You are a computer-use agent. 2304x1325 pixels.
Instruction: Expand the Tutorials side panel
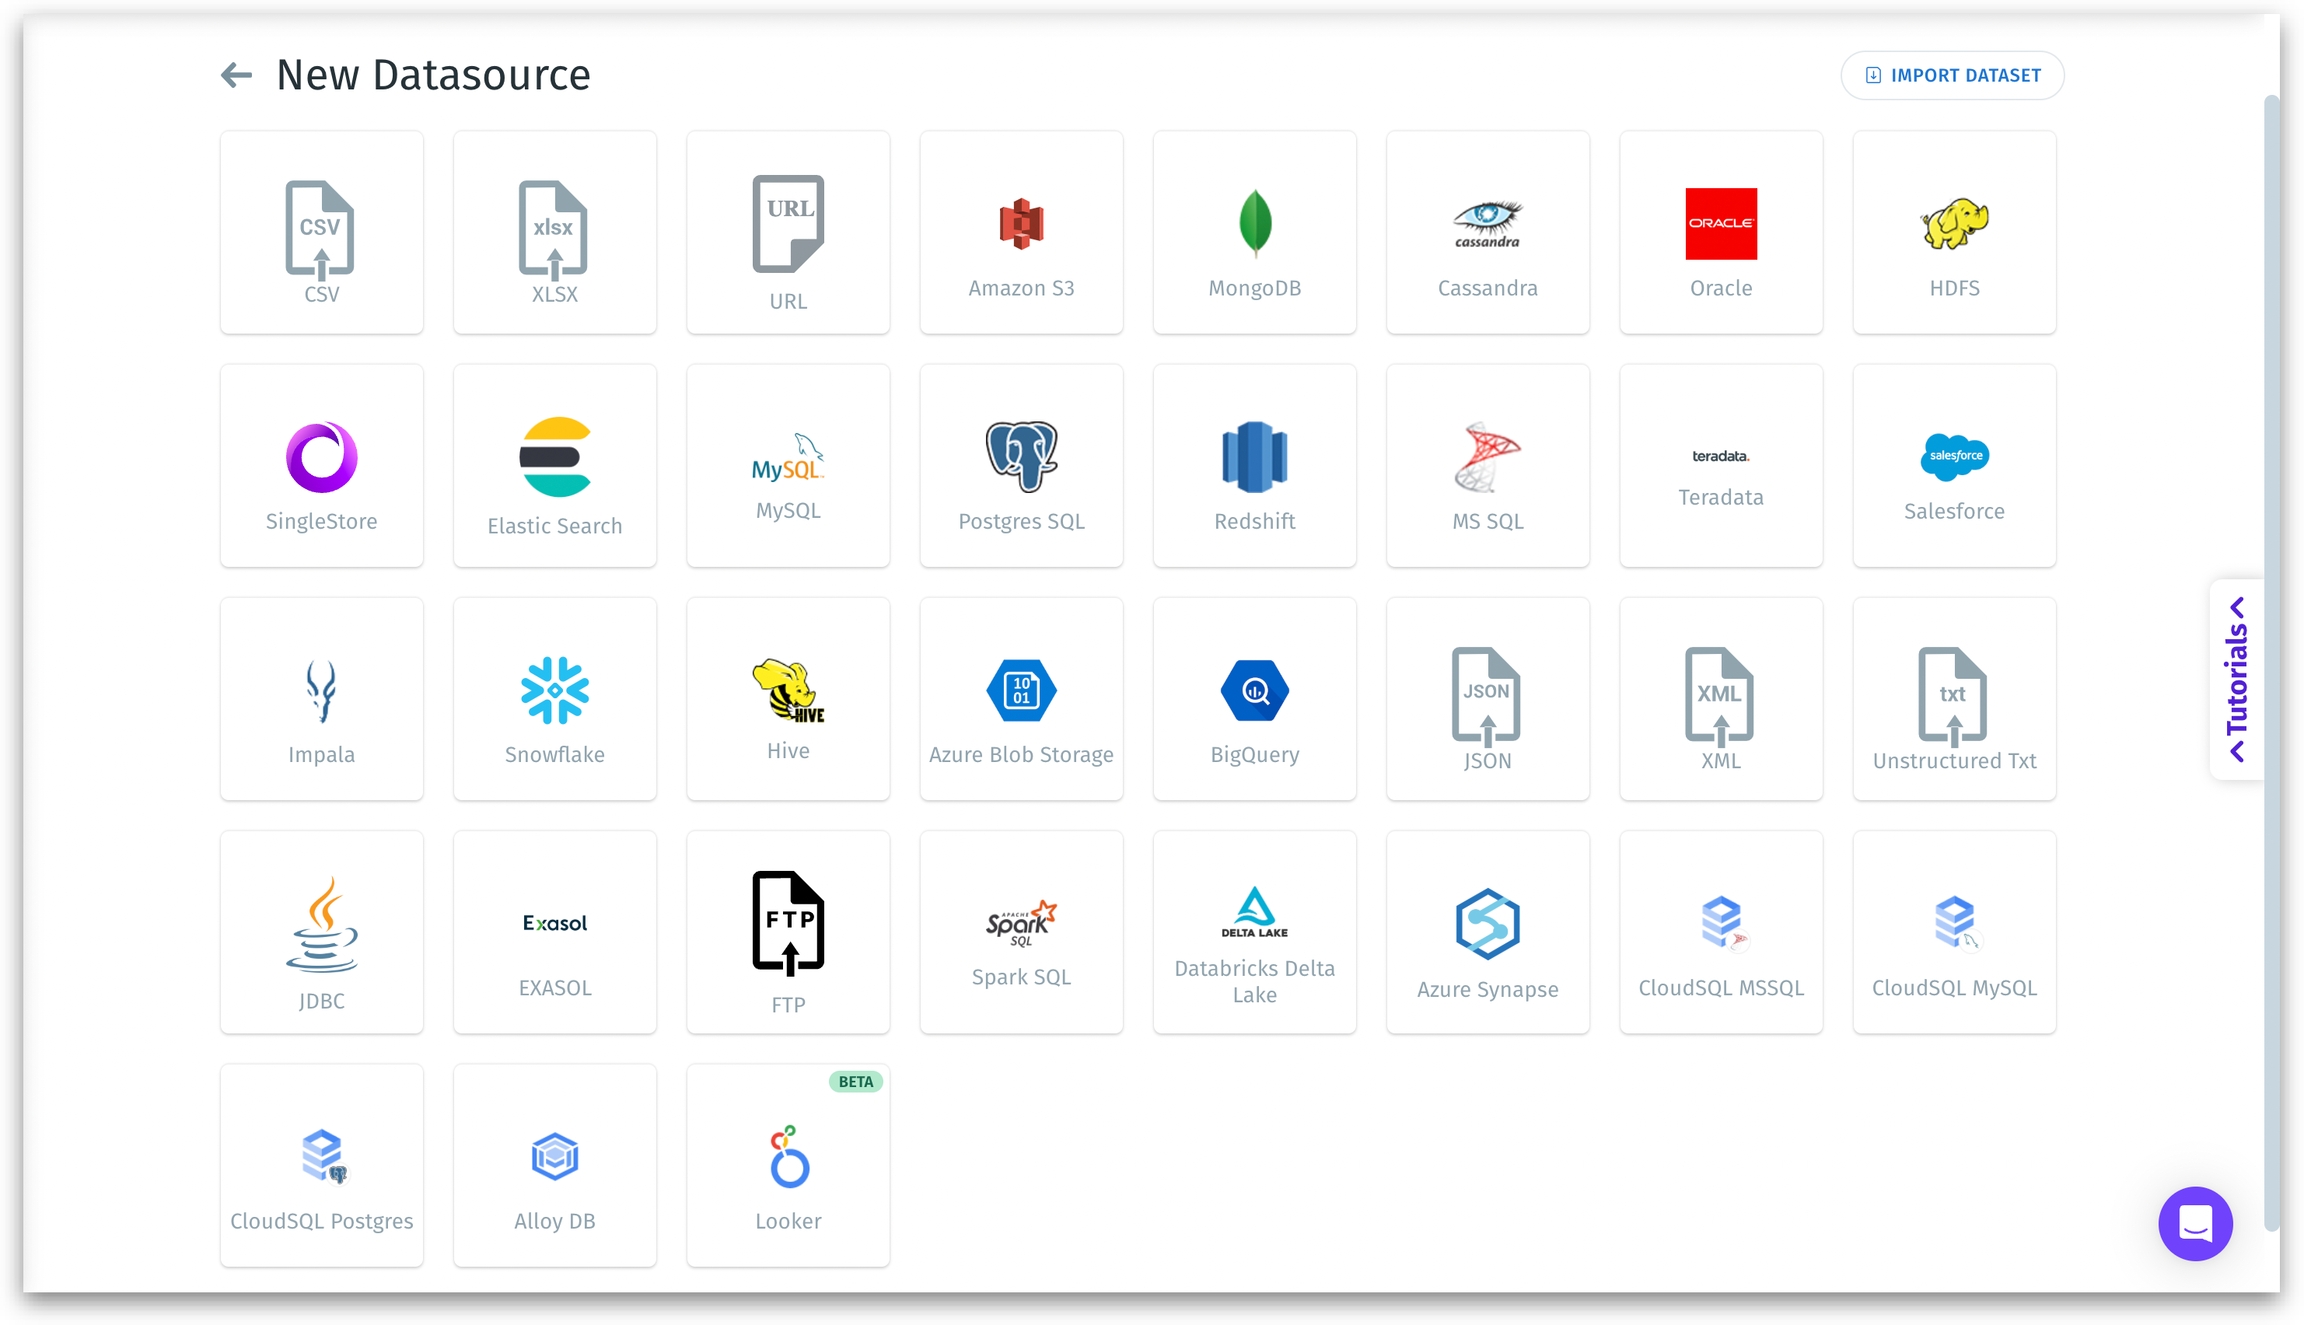pos(2237,679)
